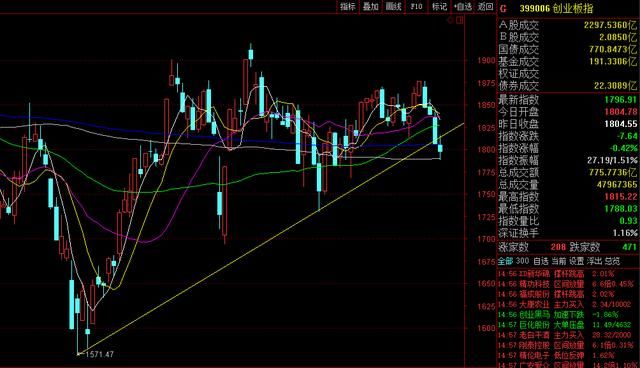Open F10 company info button
Viewport: 640px width, 368px height.
tap(416, 7)
